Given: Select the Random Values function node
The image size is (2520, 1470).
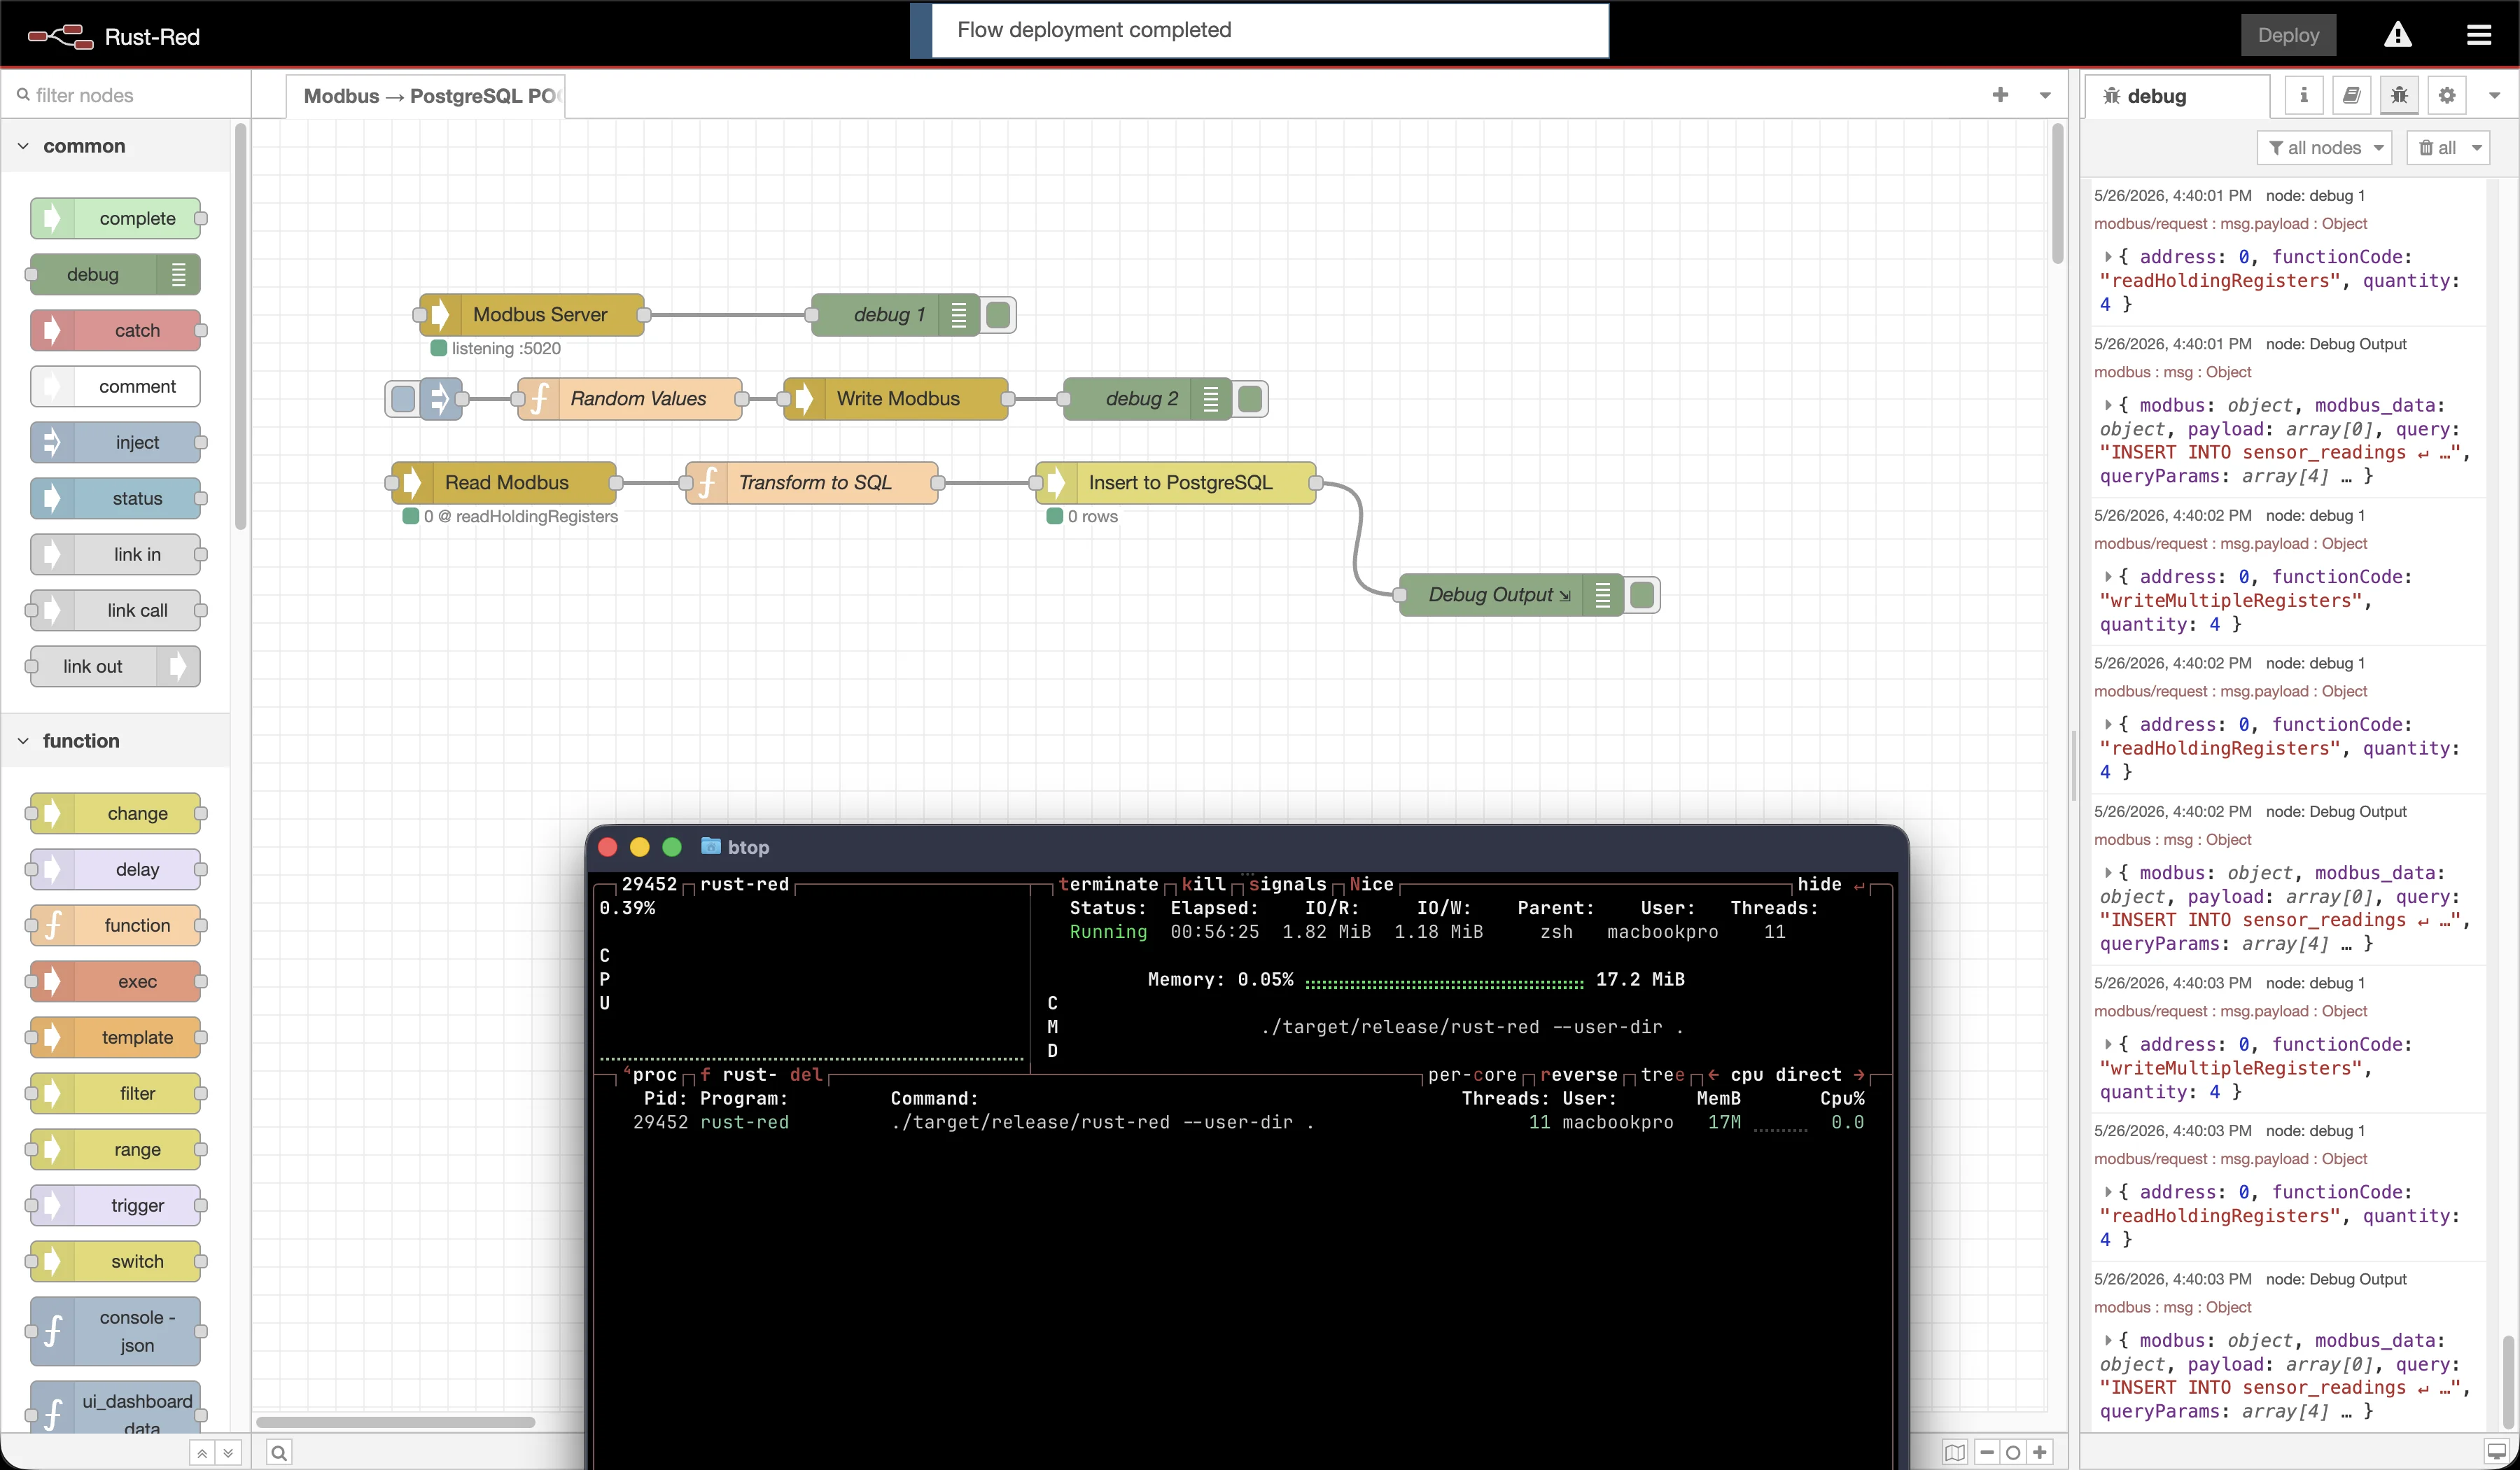Looking at the screenshot, I should (630, 398).
